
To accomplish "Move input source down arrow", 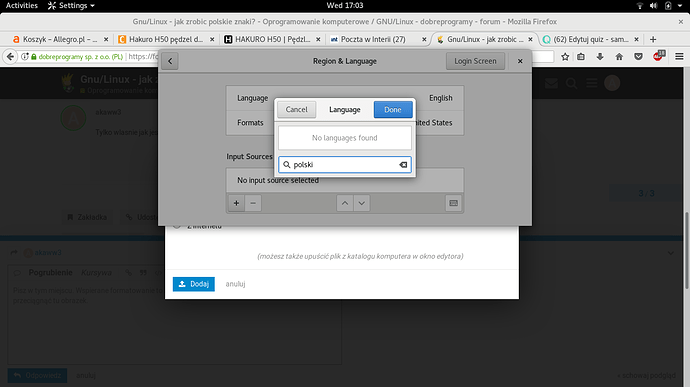I will click(362, 203).
